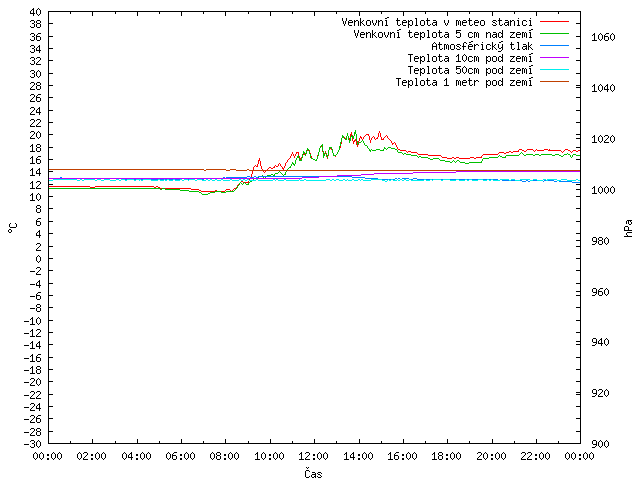Click the right axis value '960'
The image size is (640, 480).
[600, 292]
